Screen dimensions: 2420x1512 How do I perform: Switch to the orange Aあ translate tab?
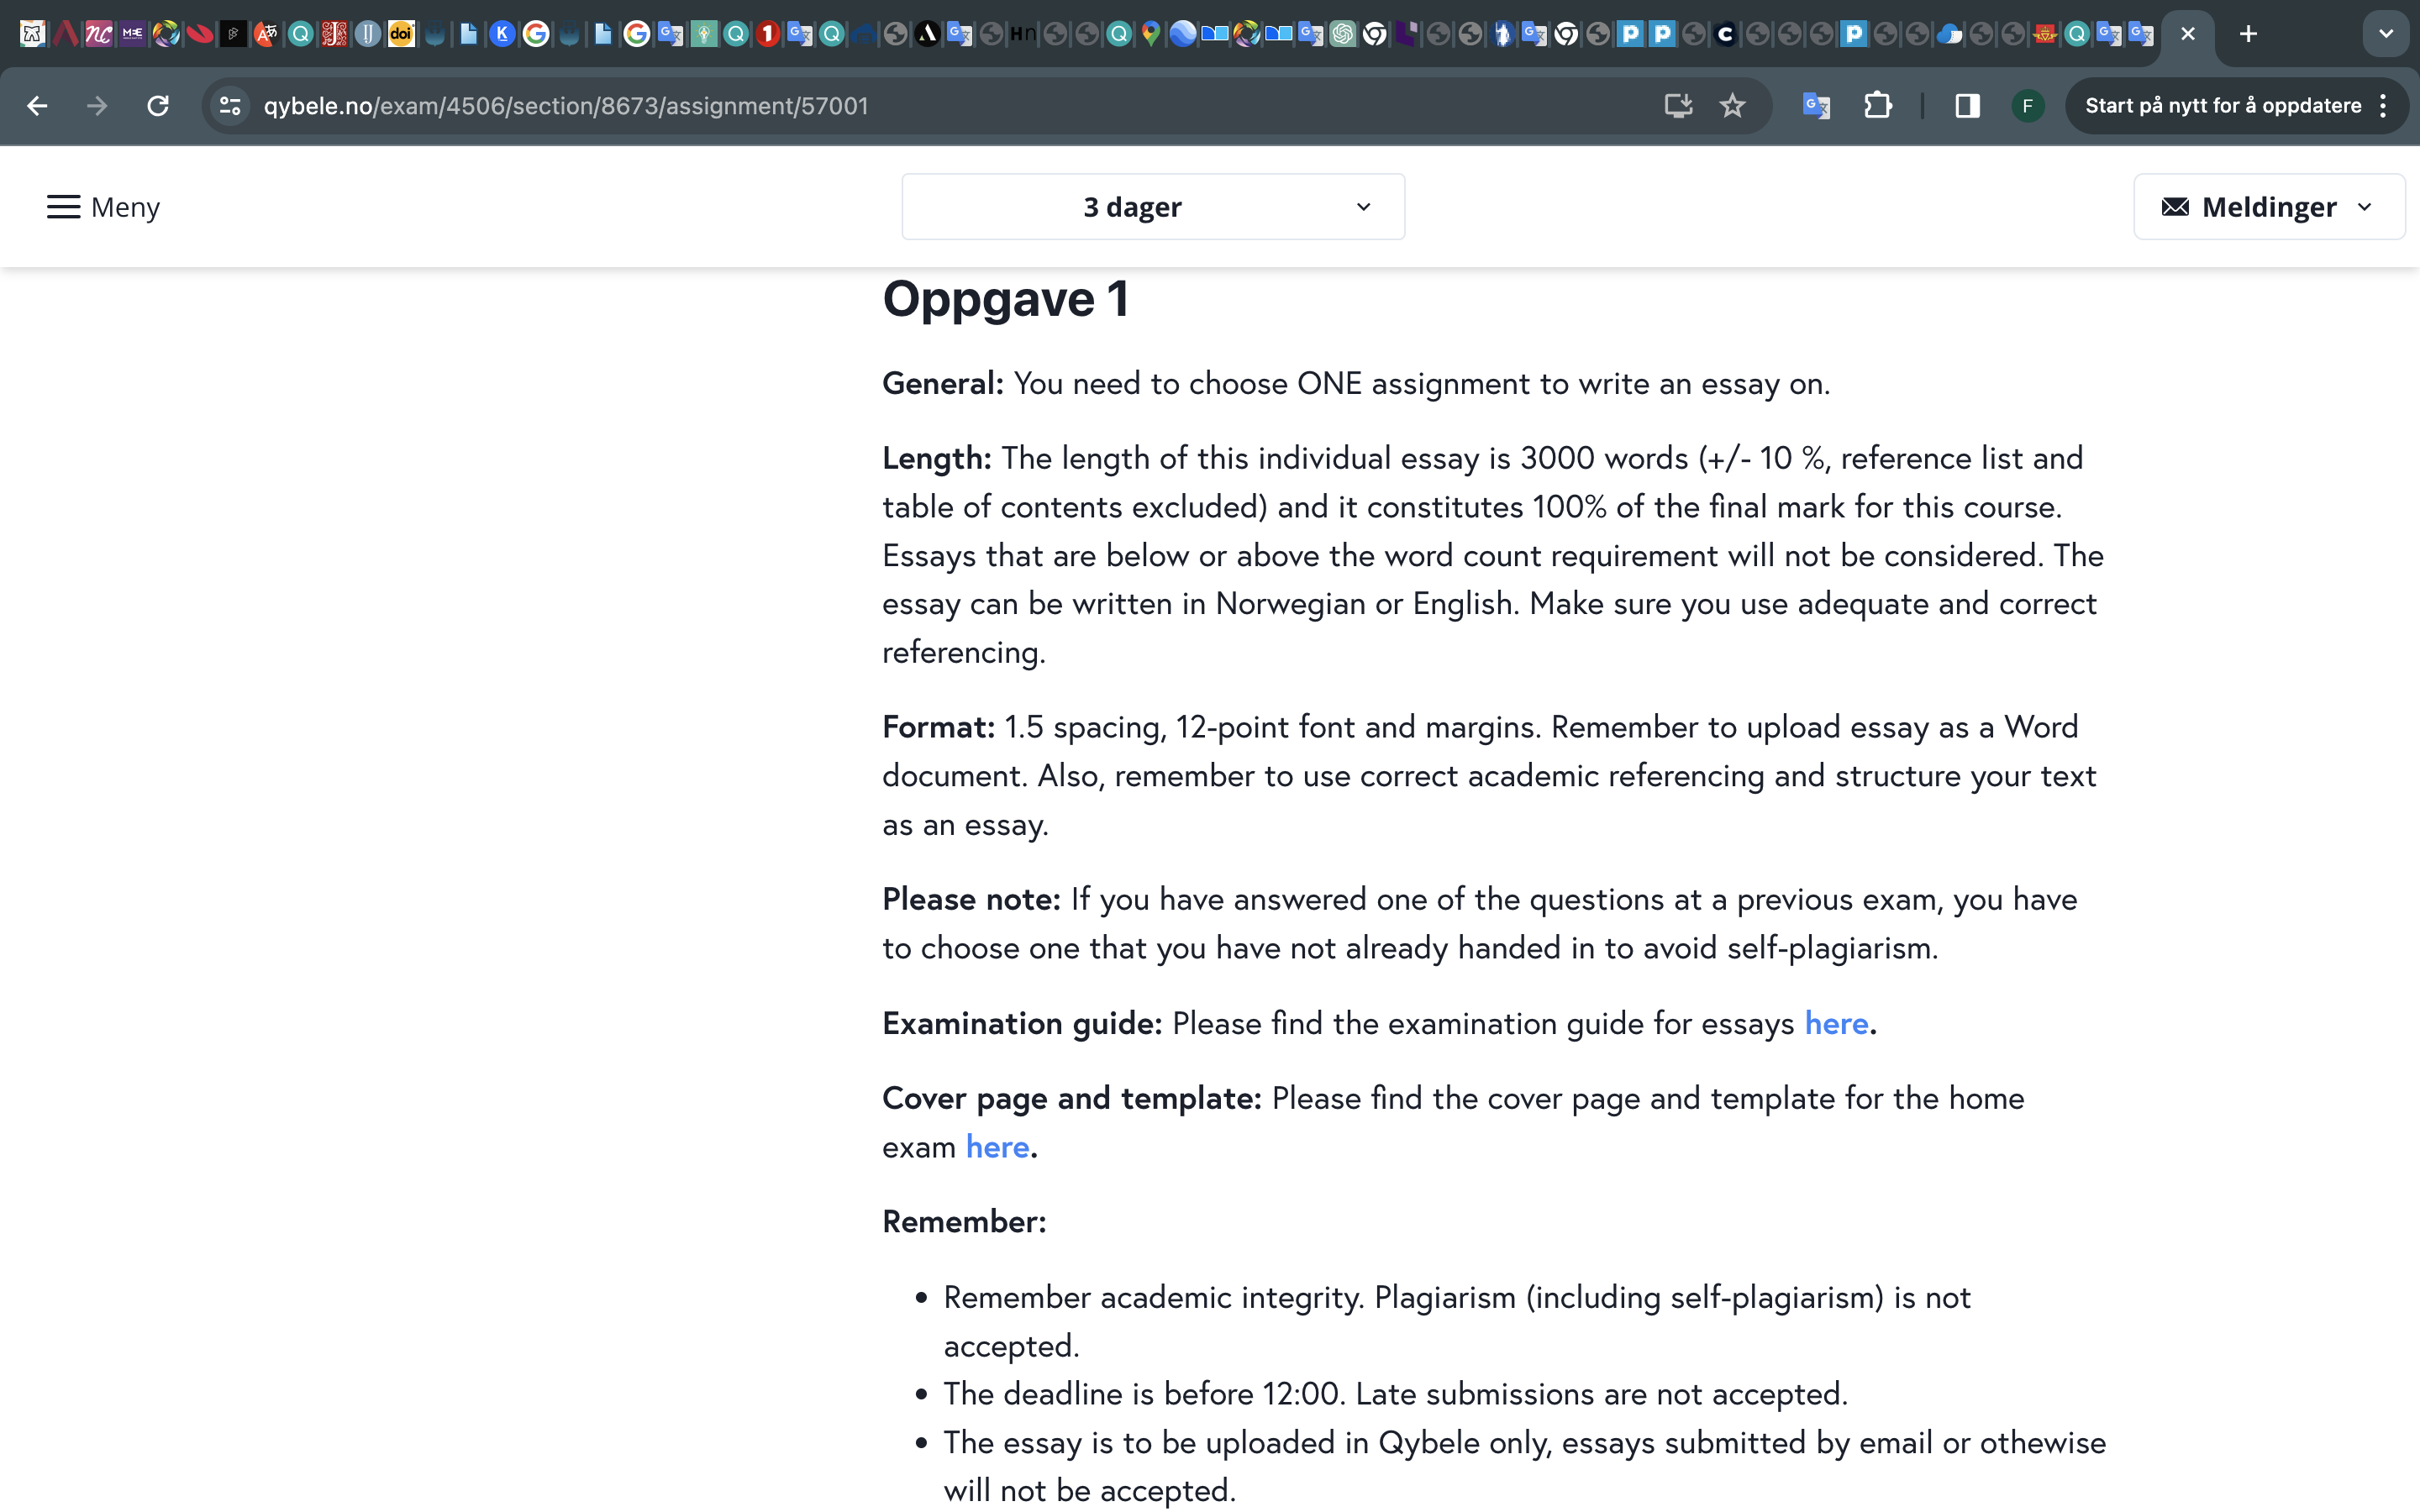(x=266, y=34)
